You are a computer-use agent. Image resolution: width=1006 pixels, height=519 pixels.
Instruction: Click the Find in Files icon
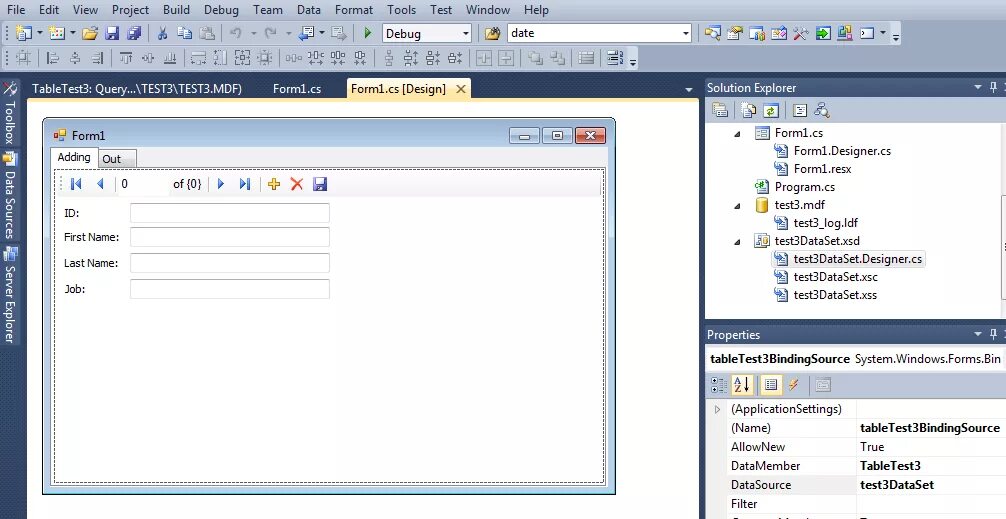(492, 33)
